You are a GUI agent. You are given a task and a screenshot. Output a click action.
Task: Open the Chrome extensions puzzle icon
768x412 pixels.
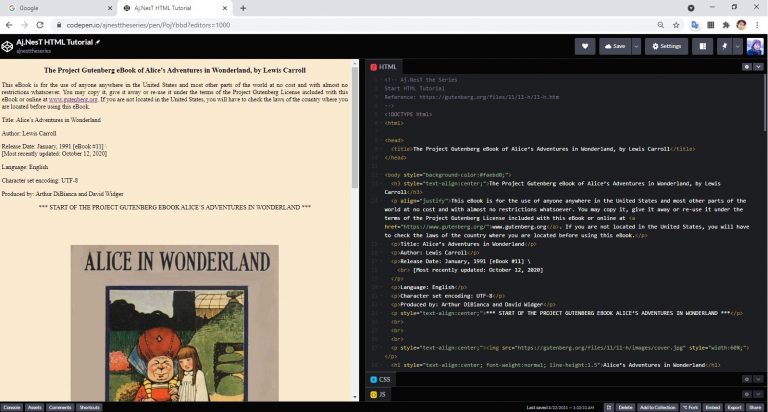pyautogui.click(x=725, y=25)
